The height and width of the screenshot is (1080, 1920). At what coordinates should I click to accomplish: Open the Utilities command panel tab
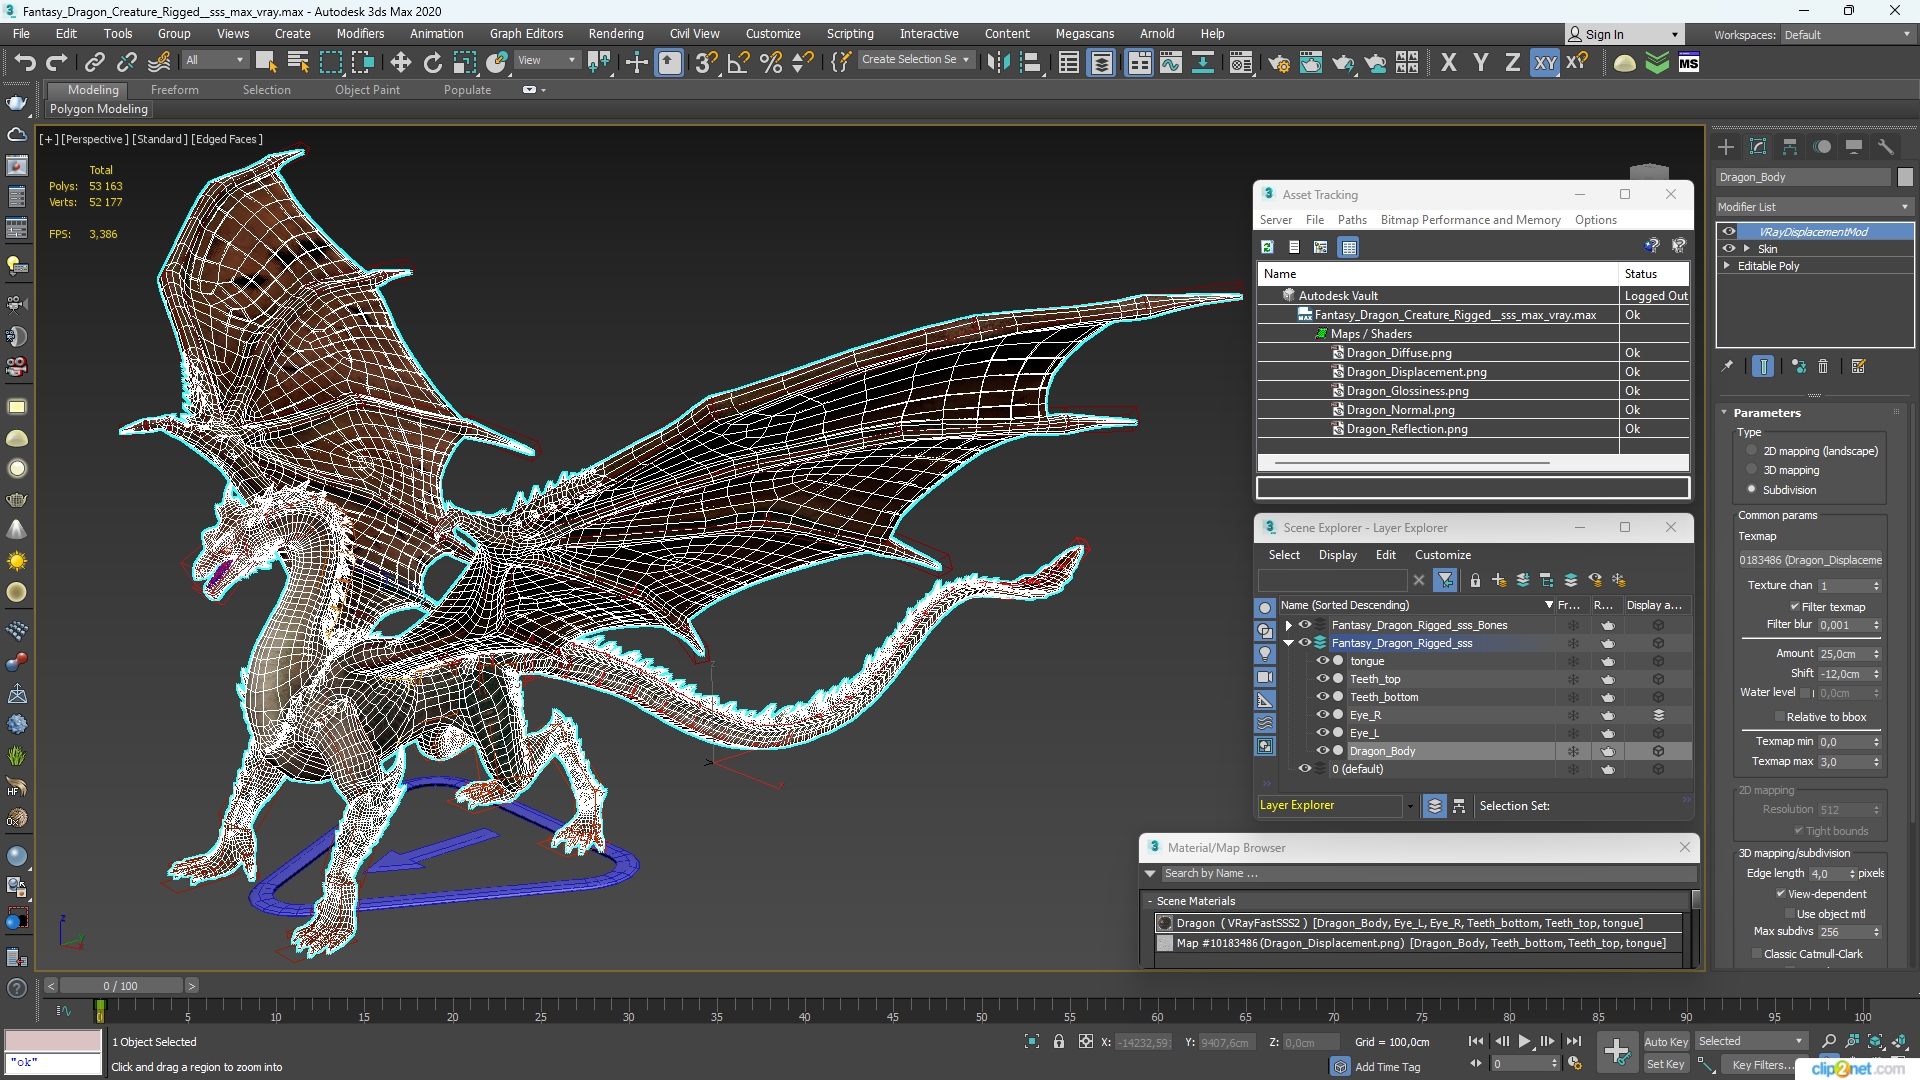pyautogui.click(x=1886, y=147)
